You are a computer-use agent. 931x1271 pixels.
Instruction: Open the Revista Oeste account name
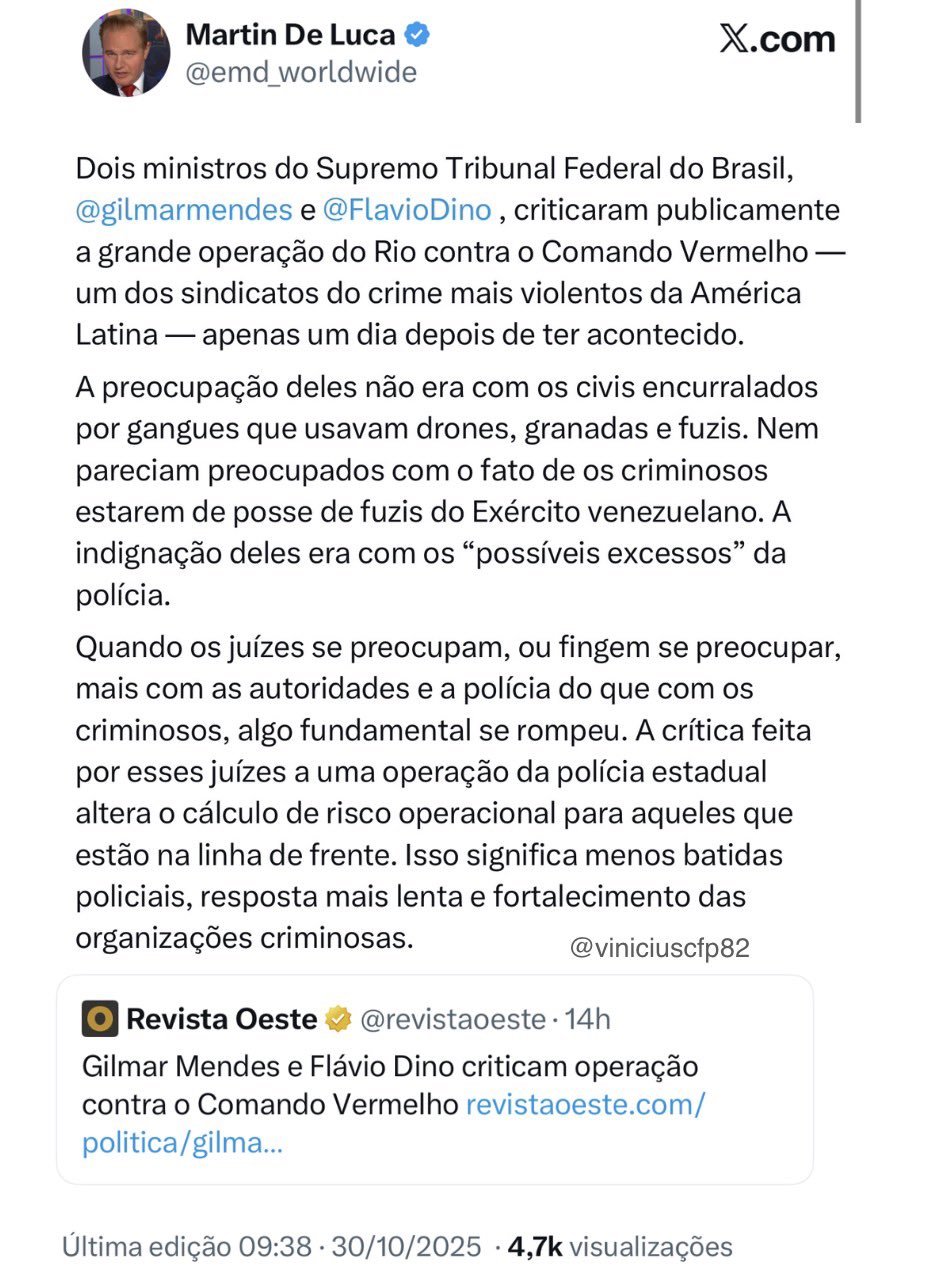coord(221,1019)
